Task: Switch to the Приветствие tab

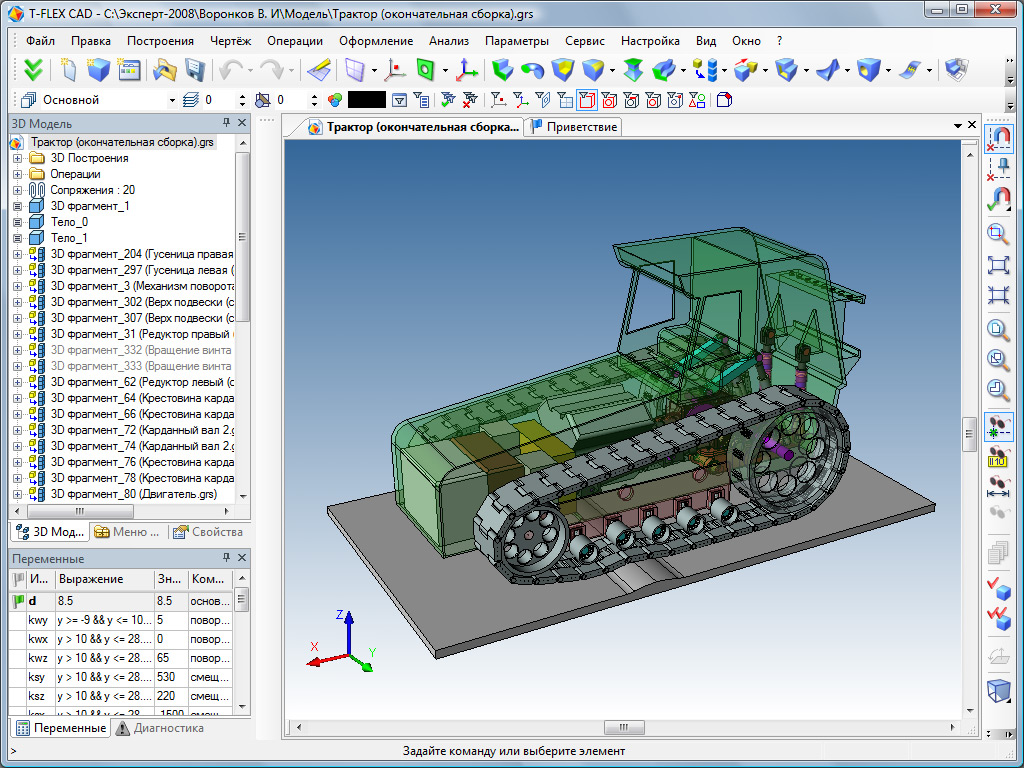Action: (574, 127)
